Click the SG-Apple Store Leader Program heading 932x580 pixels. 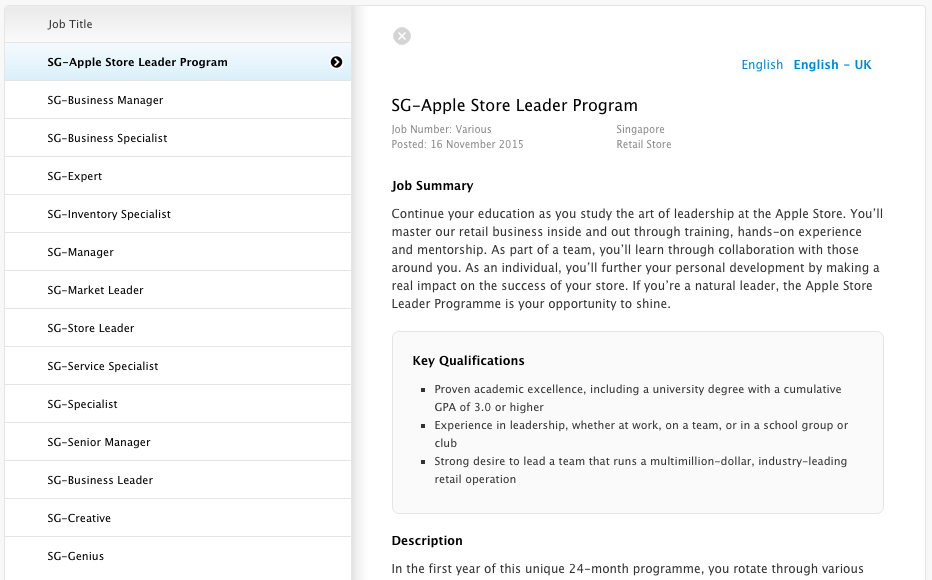514,105
